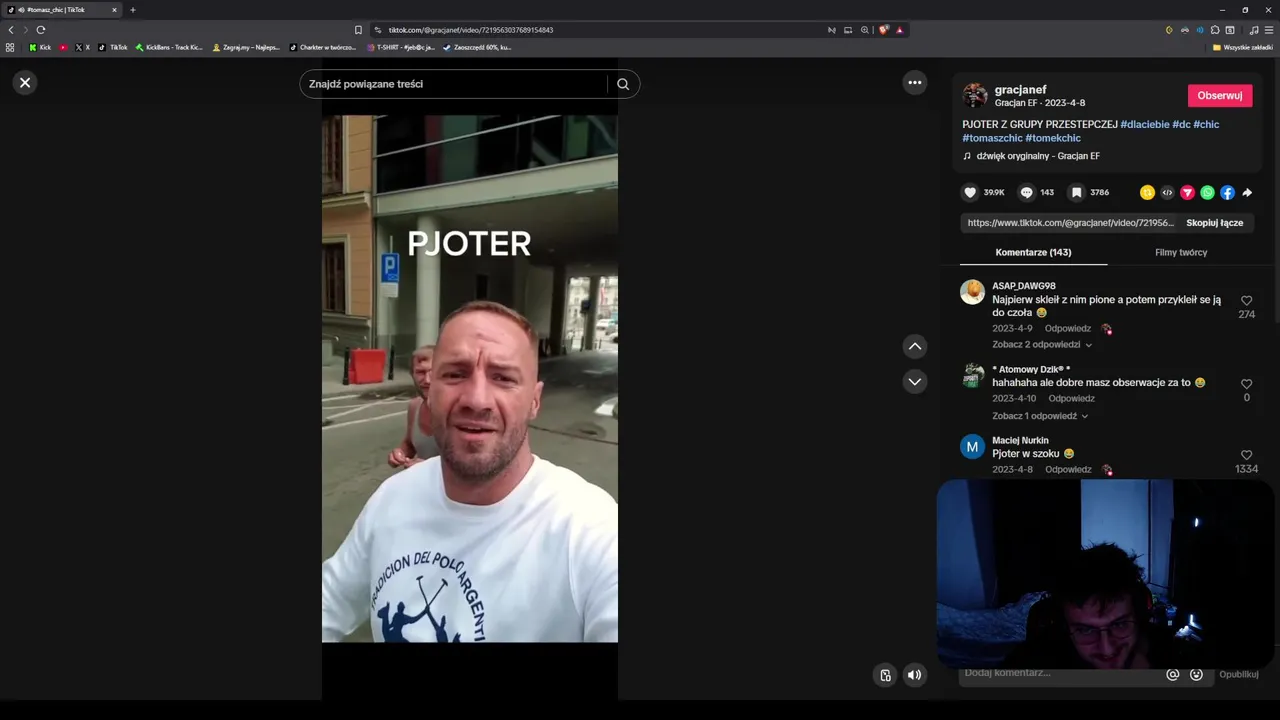Click the clip icon next to the volume button
Screen dimensions: 1280x720
(x=885, y=675)
